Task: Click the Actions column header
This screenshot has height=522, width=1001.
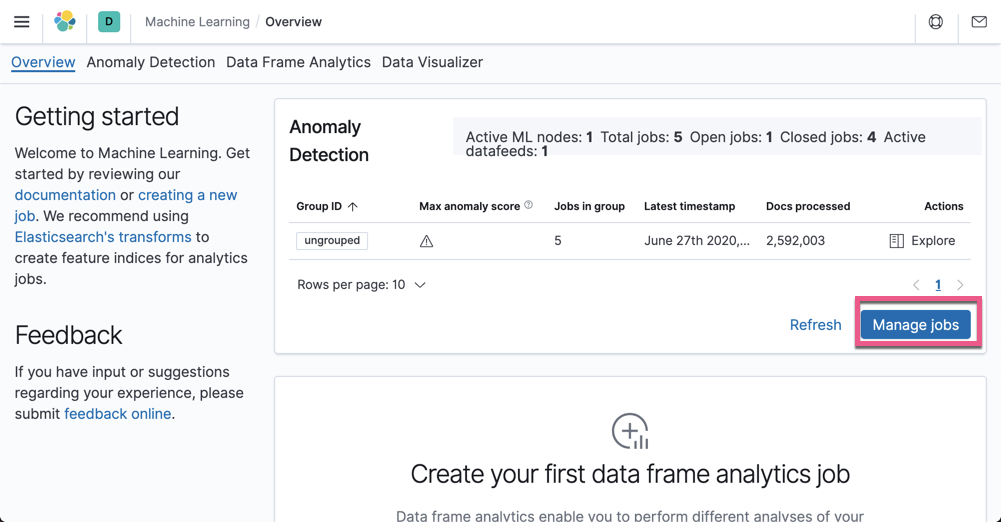Action: point(944,206)
